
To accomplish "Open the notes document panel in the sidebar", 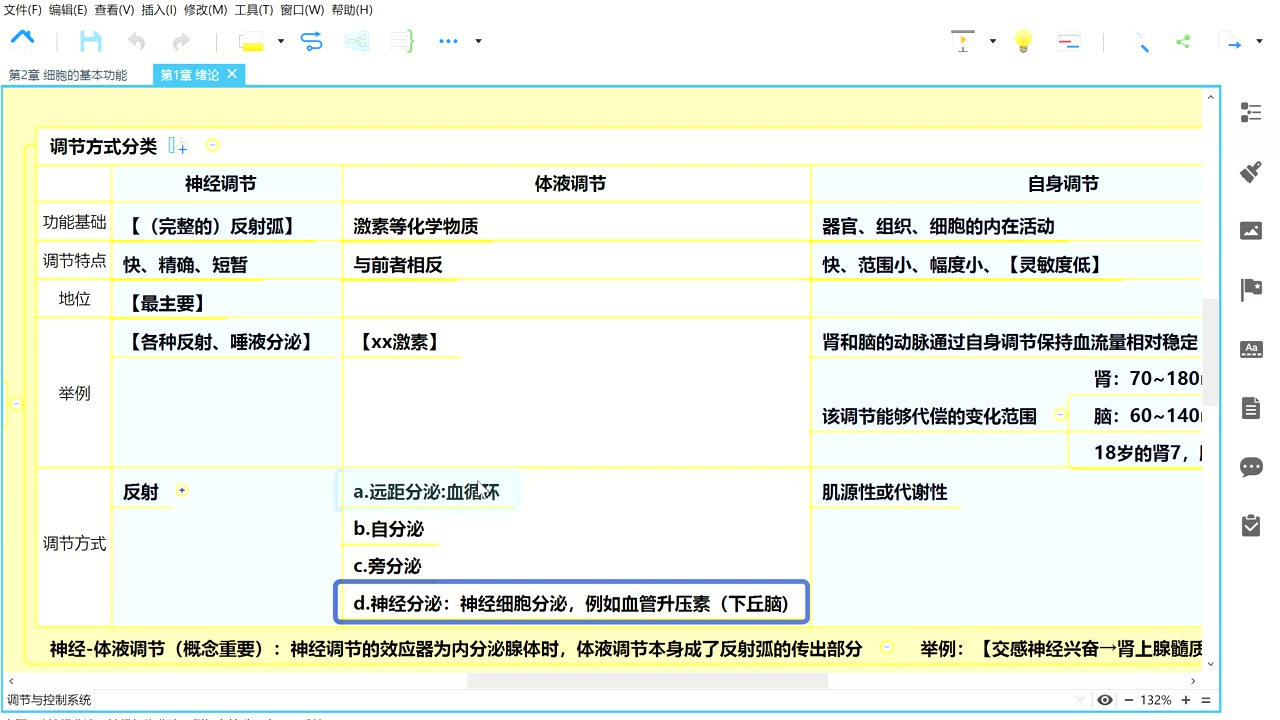I will point(1251,408).
